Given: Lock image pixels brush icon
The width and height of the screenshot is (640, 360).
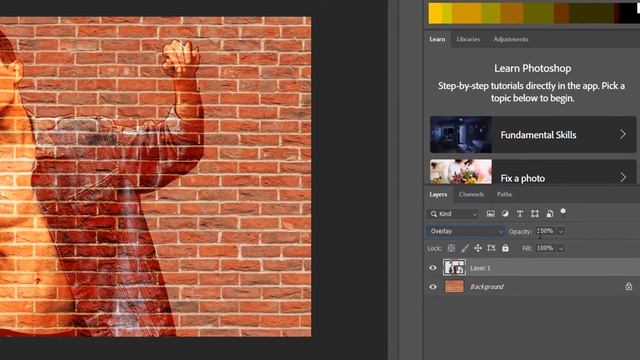Looking at the screenshot, I should pos(464,248).
